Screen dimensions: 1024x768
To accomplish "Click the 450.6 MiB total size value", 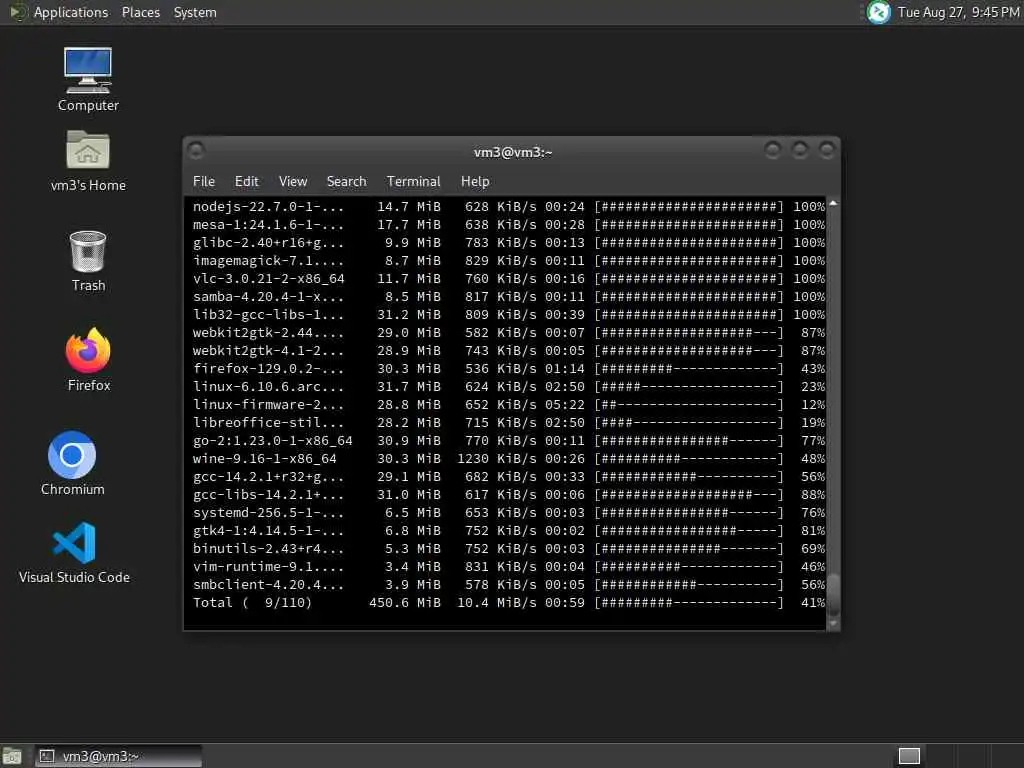I will click(x=405, y=603).
